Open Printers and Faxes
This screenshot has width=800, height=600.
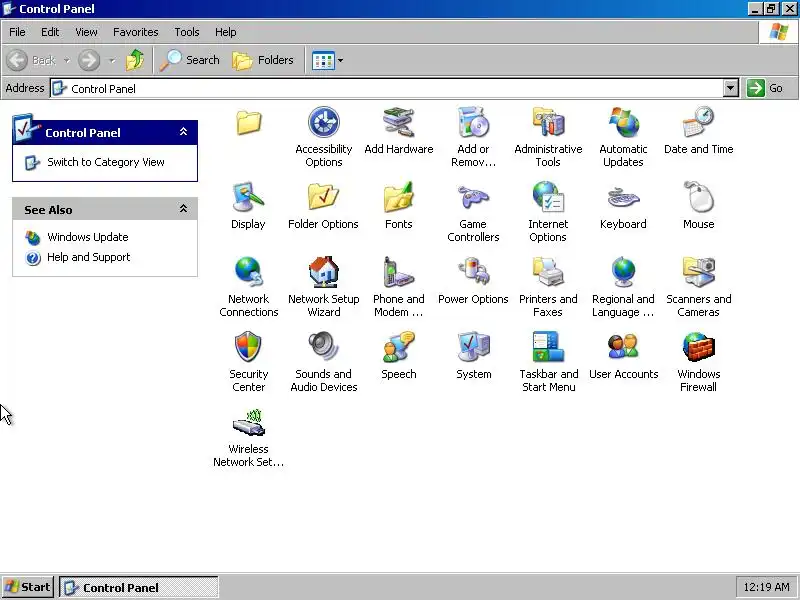(548, 272)
